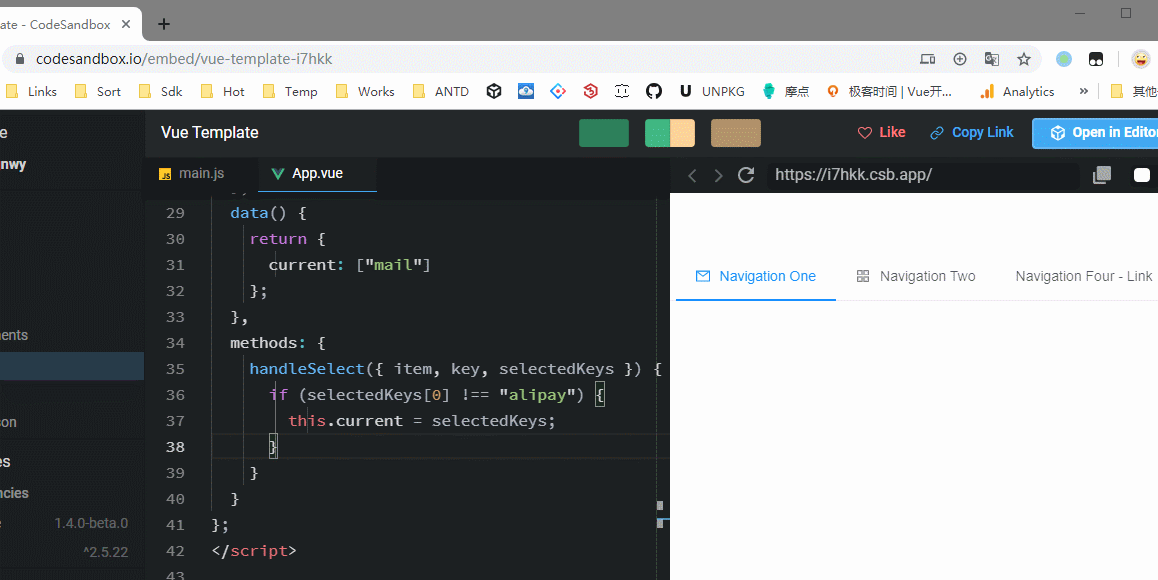Image resolution: width=1158 pixels, height=580 pixels.
Task: Switch to App.vue file tab
Action: coord(318,174)
